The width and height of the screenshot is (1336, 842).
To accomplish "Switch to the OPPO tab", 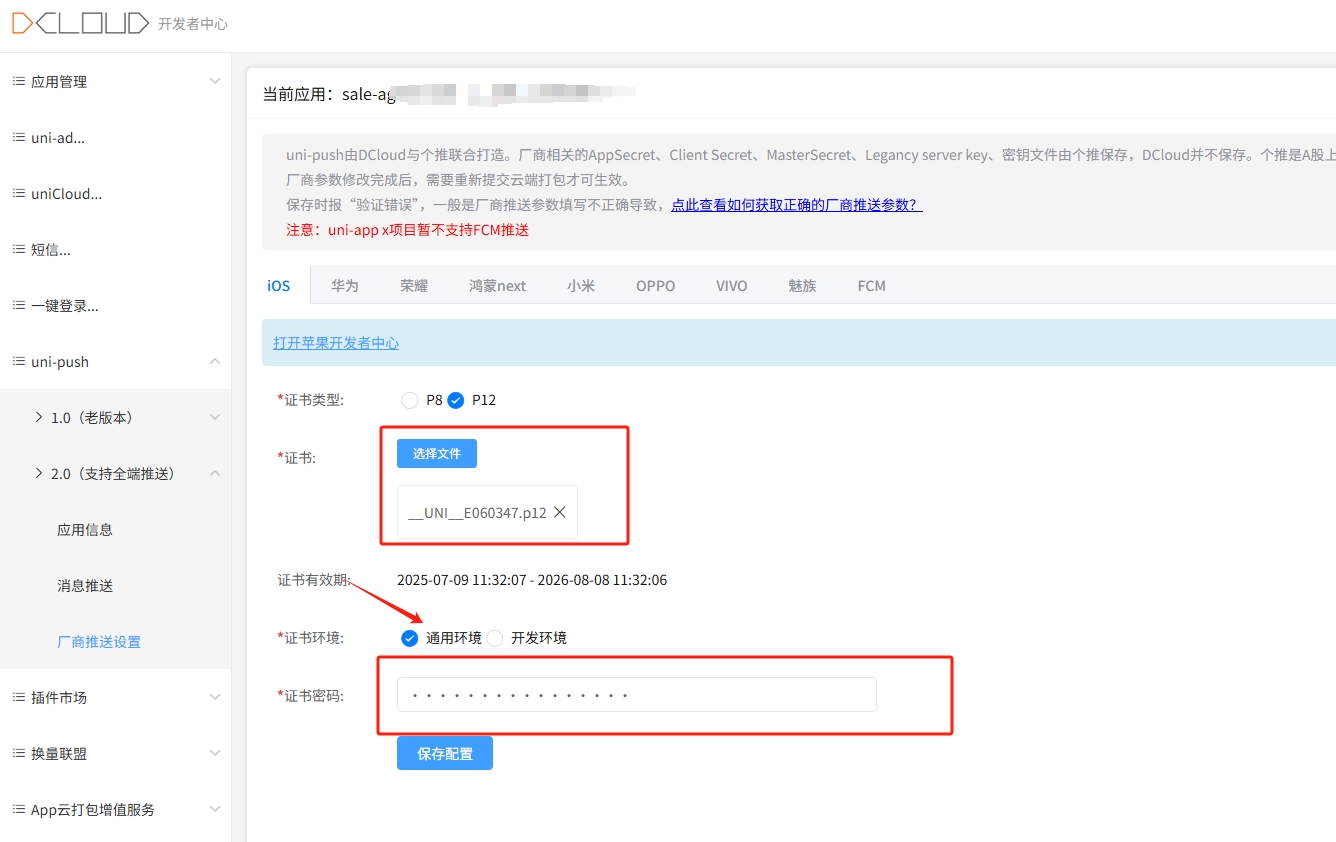I will coord(655,285).
